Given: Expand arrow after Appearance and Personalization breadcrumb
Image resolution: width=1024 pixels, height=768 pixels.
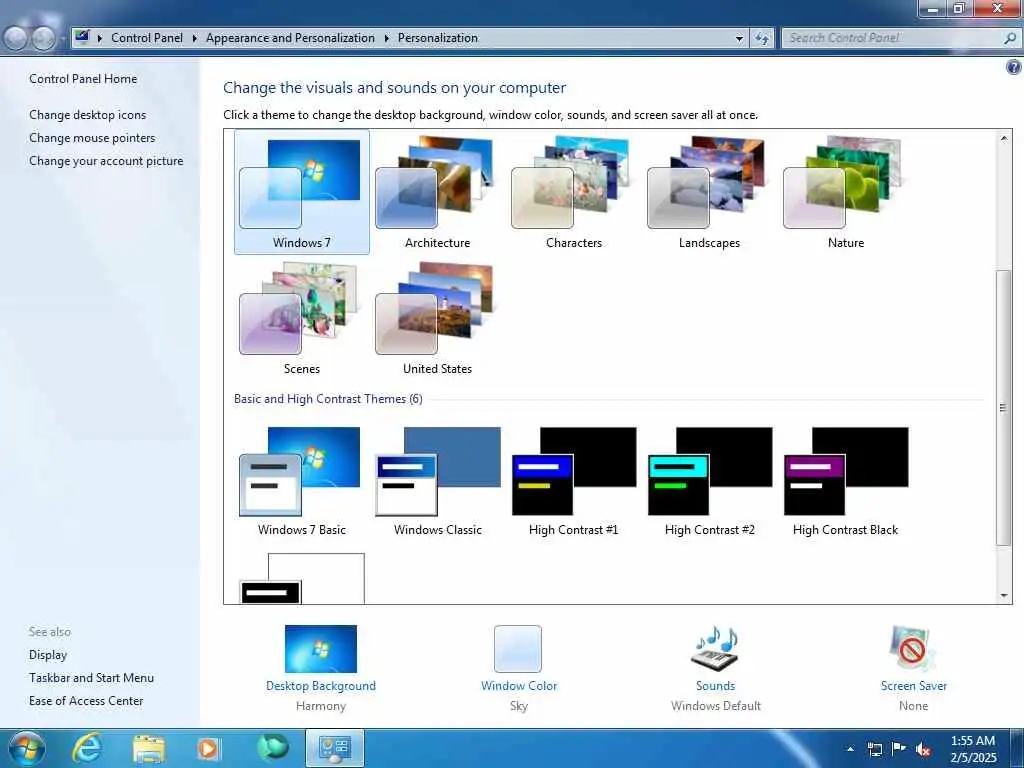Looking at the screenshot, I should coord(386,39).
